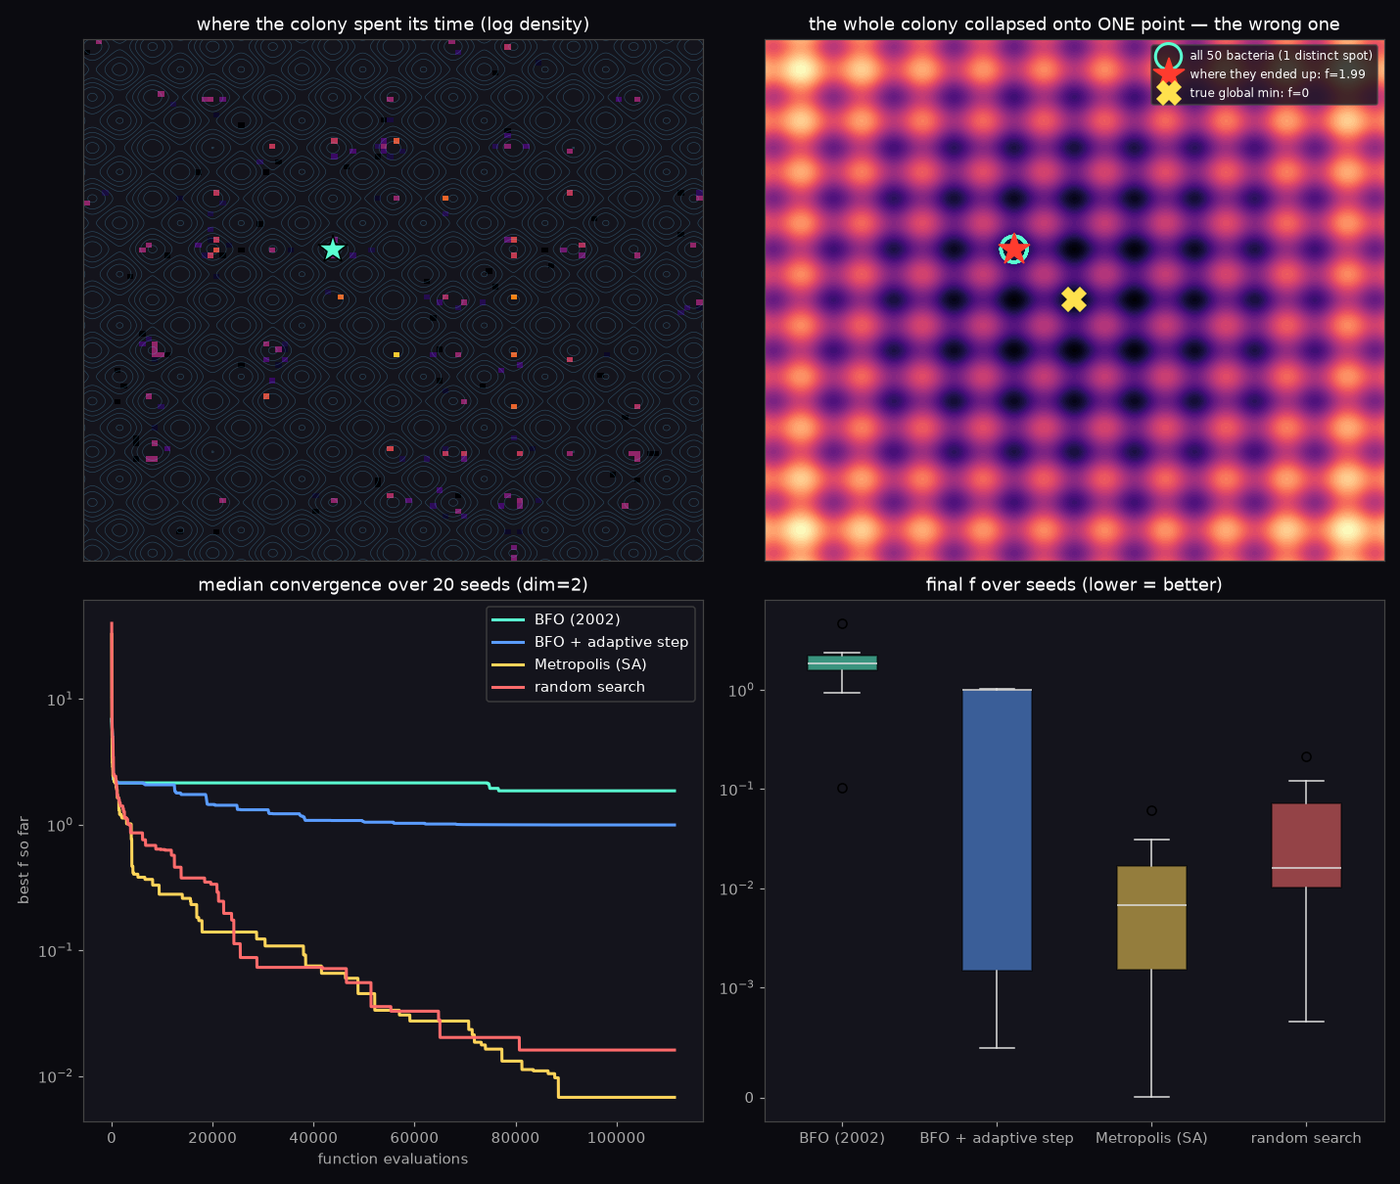Click the outlier circle above Metropolis (SA) whisker
This screenshot has width=1400, height=1184.
point(1152,811)
